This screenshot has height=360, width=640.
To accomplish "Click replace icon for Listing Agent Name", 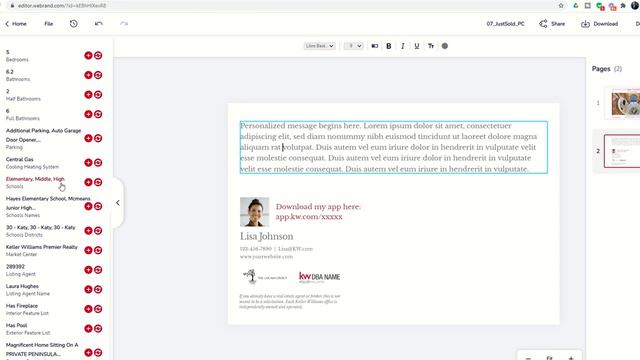I will [98, 289].
